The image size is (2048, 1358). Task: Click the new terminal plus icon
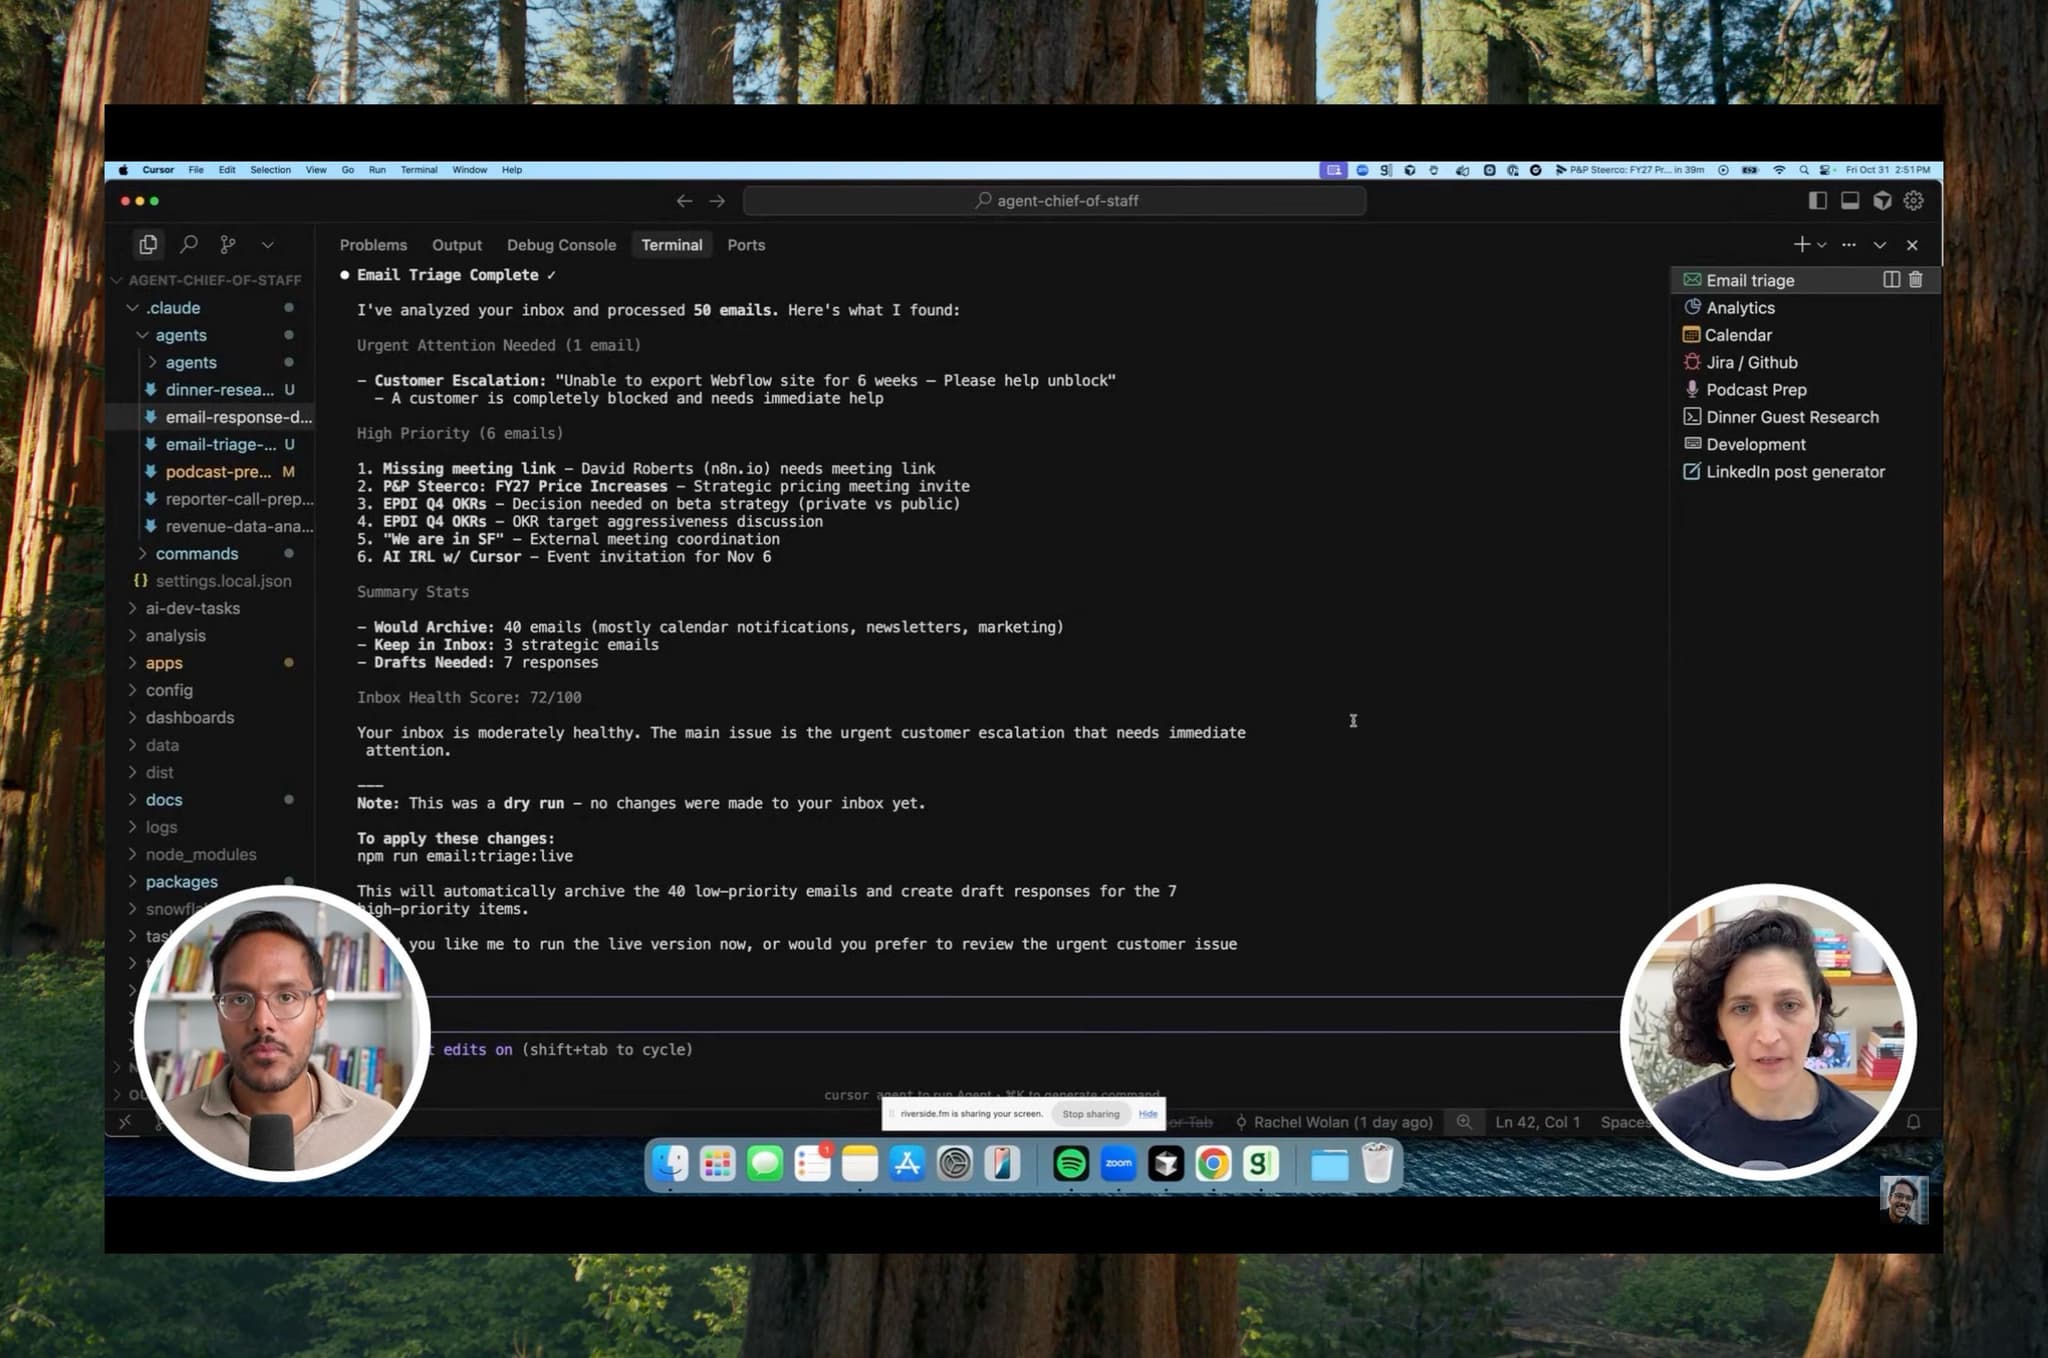(x=1801, y=244)
